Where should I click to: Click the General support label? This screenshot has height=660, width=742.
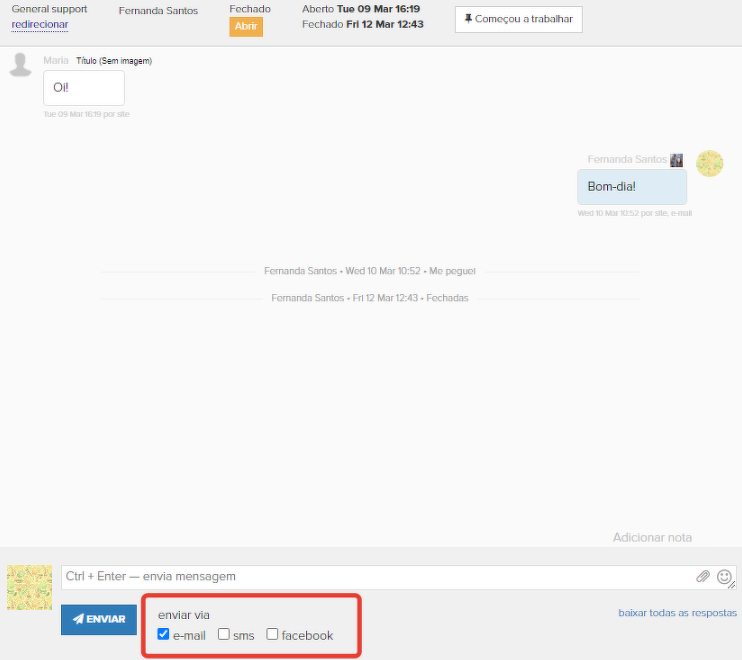(49, 9)
